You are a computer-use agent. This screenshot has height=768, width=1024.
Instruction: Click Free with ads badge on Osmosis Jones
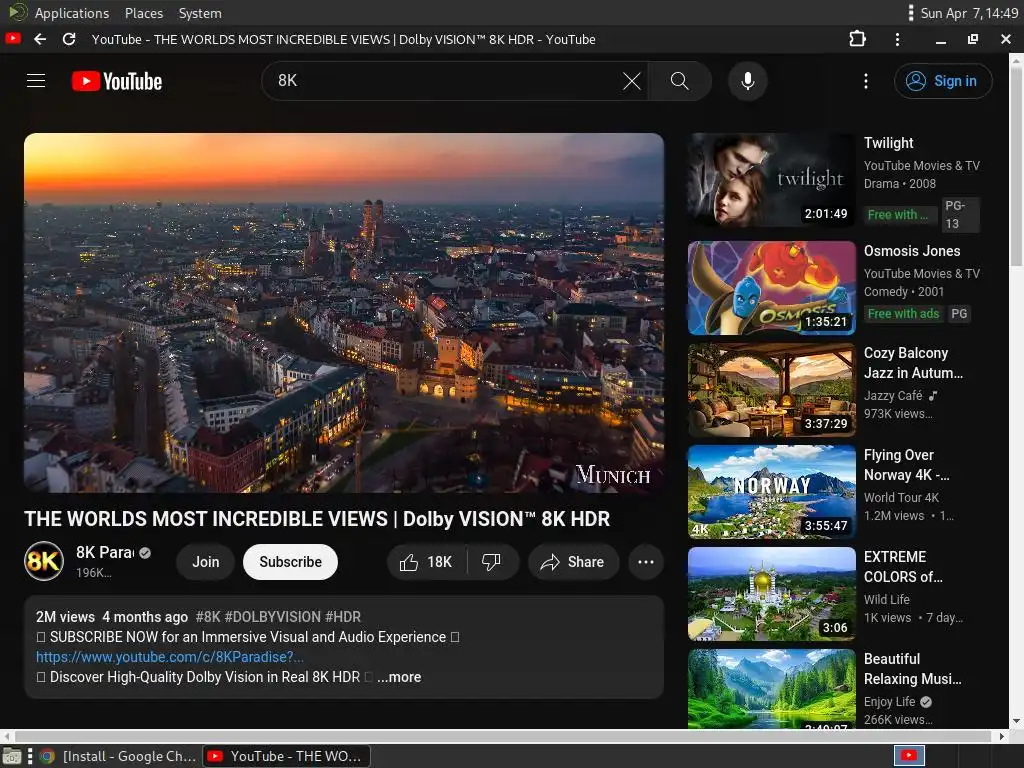(x=903, y=313)
